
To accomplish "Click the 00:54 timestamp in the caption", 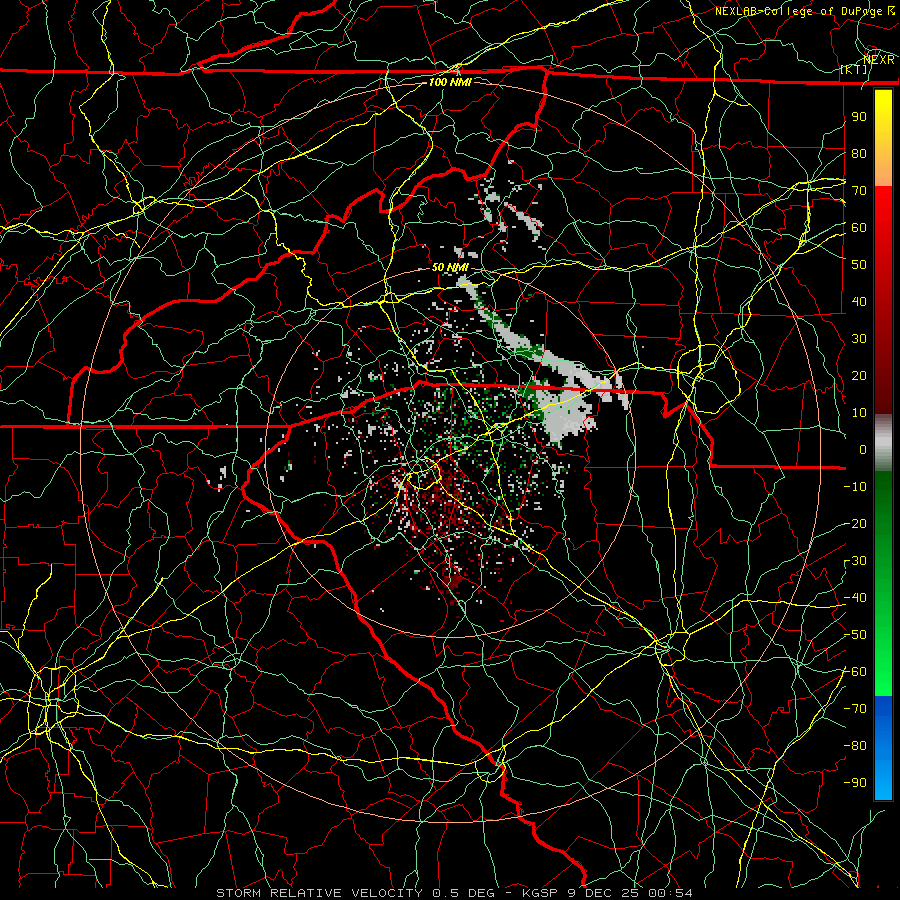I will [670, 893].
